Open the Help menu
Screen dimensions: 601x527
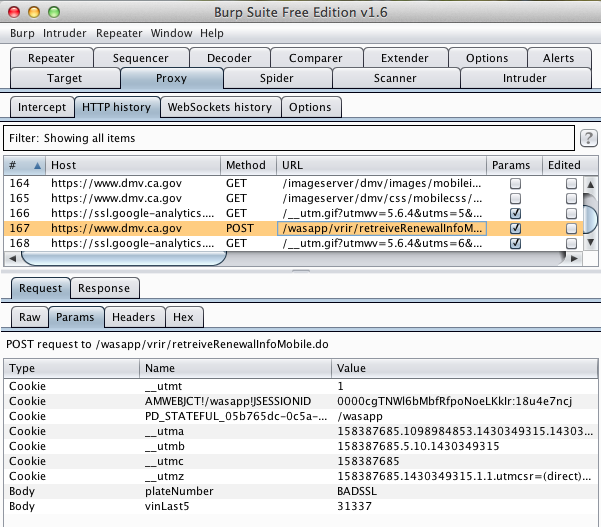[x=212, y=33]
